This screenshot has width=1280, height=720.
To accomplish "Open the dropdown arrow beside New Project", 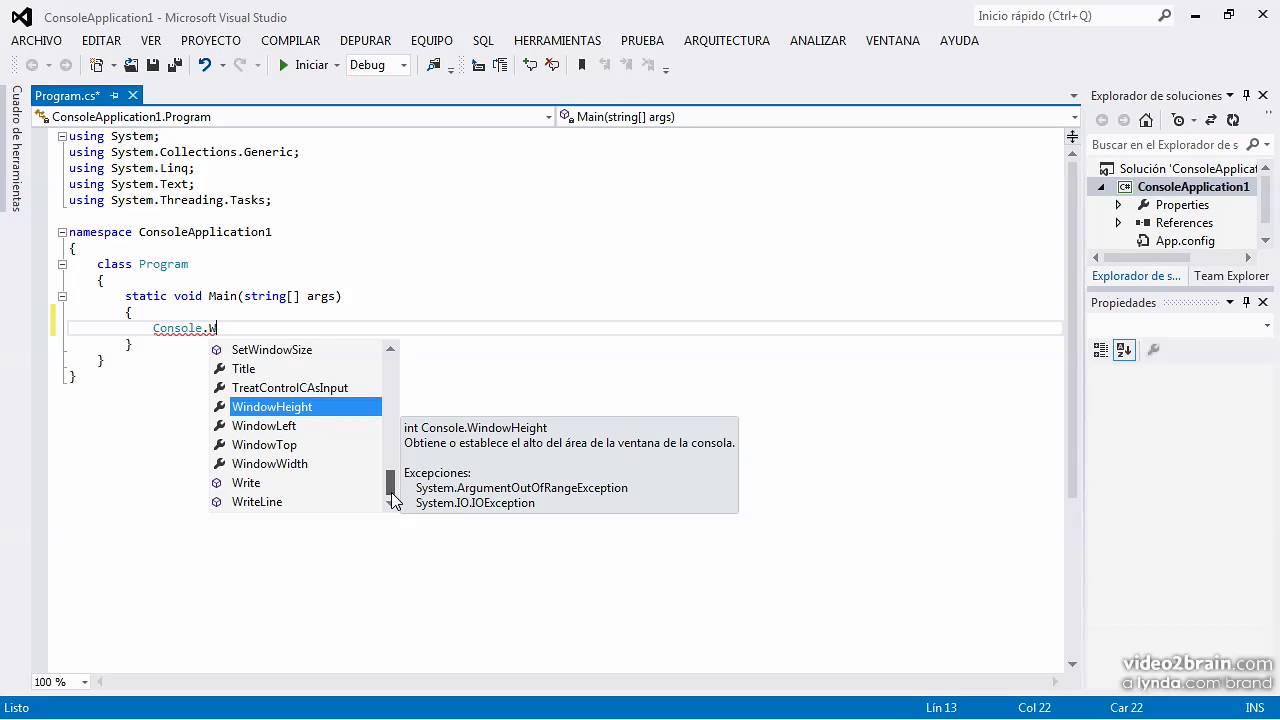I will [113, 65].
